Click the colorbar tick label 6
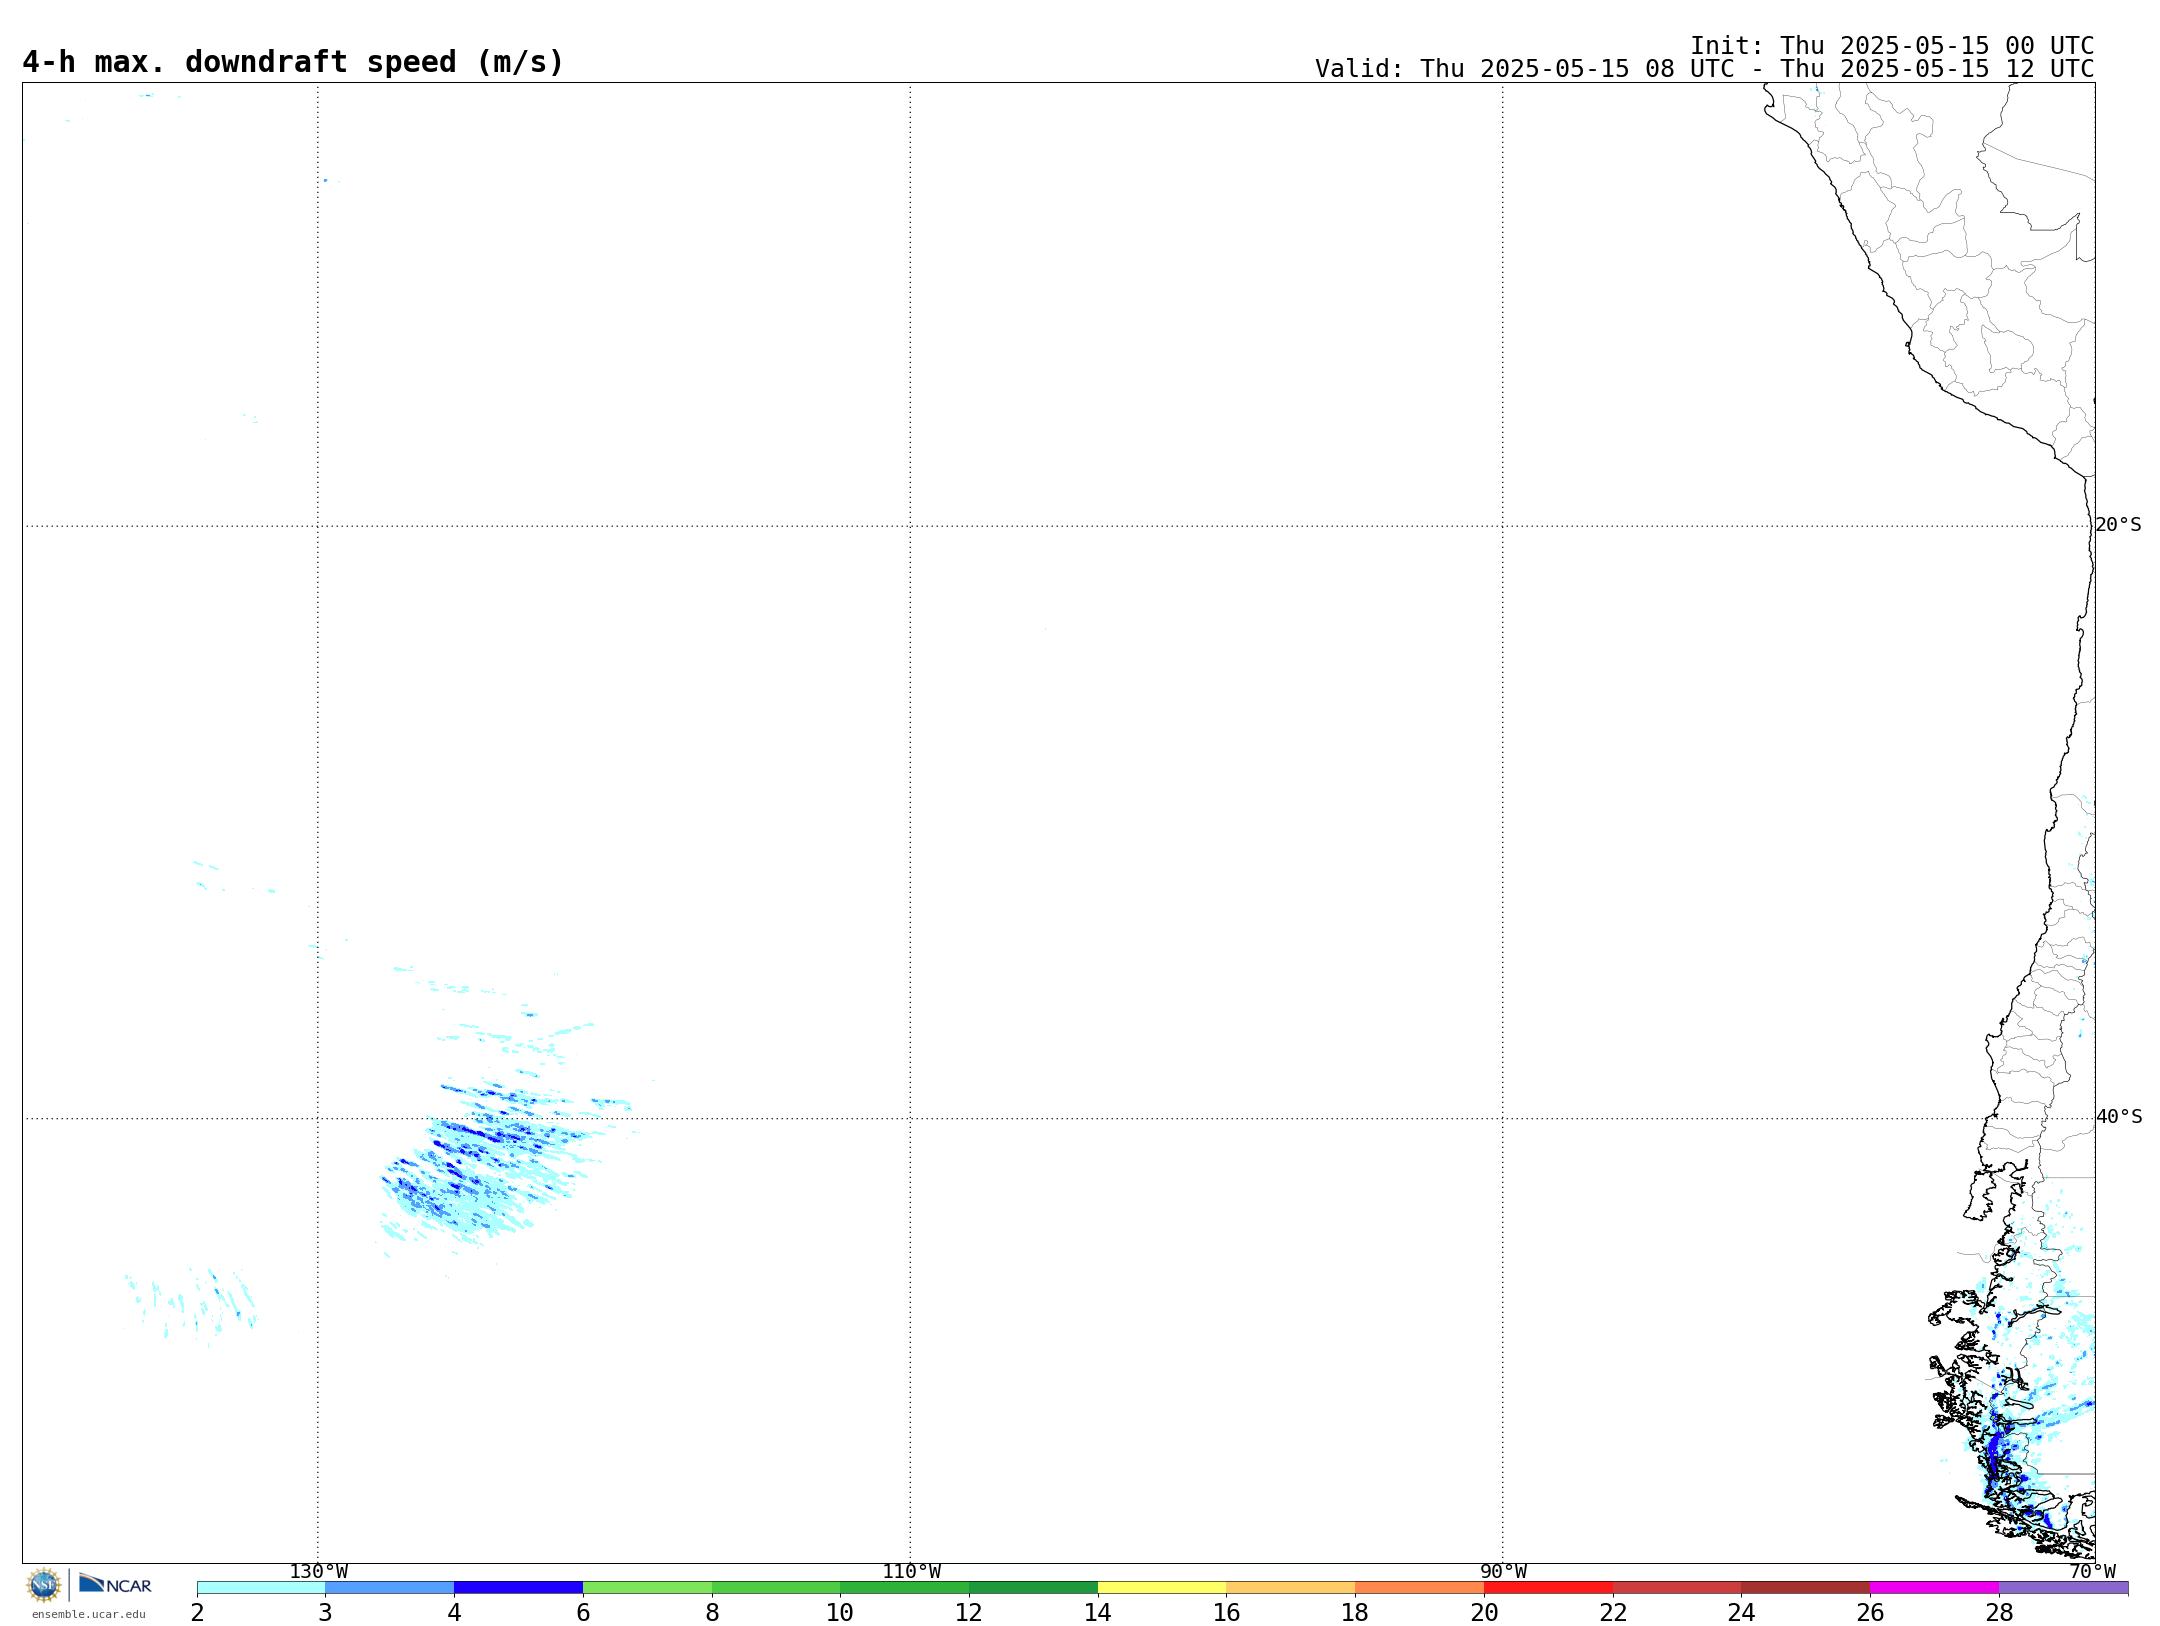The width and height of the screenshot is (2160, 1626). pos(583,1612)
